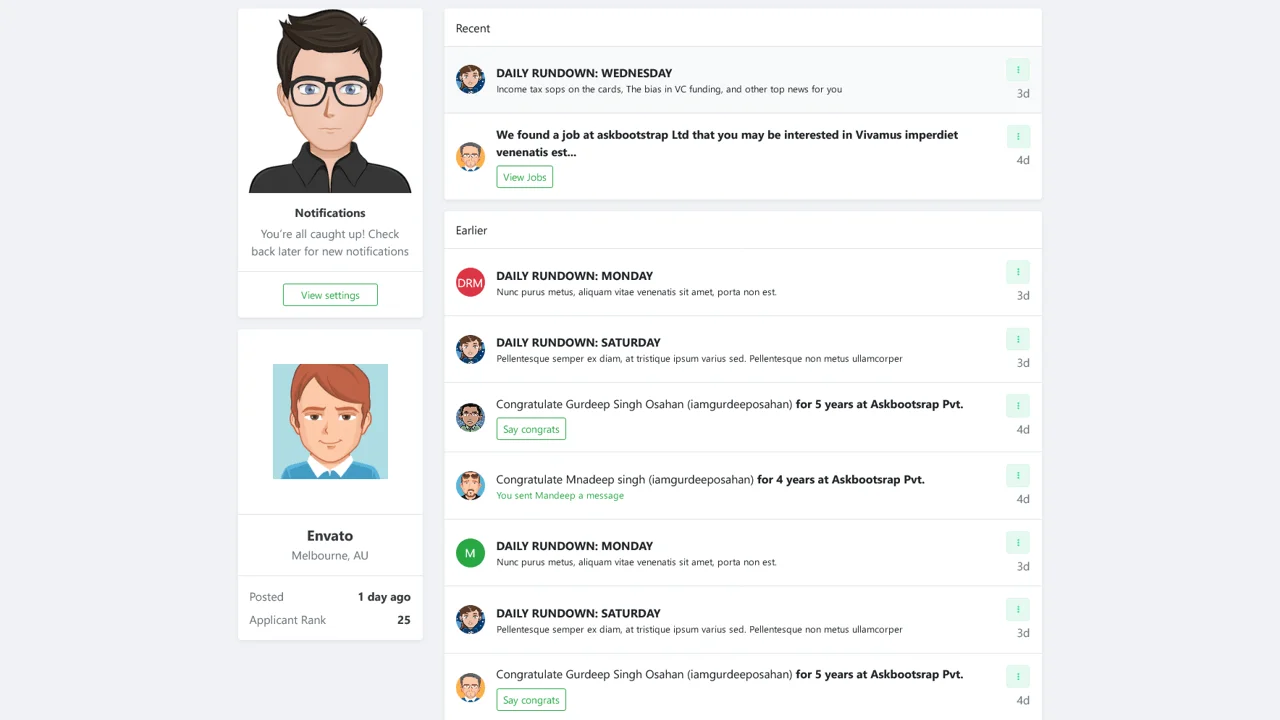Click the askbootstrap Ltd job notification avatar
1280x720 pixels.
click(x=470, y=156)
